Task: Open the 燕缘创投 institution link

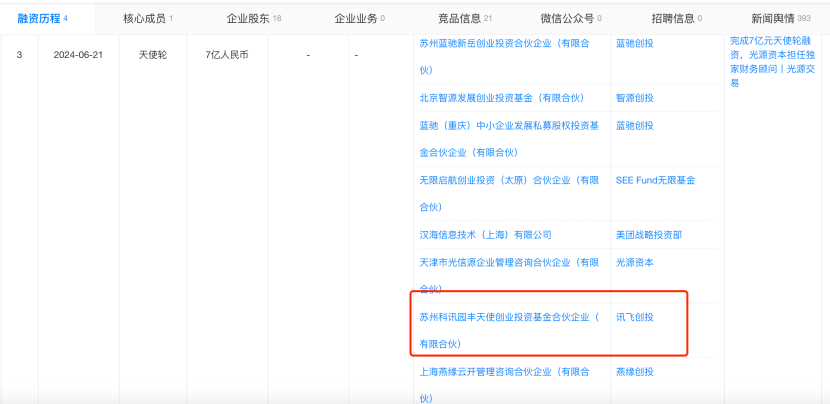Action: [635, 372]
